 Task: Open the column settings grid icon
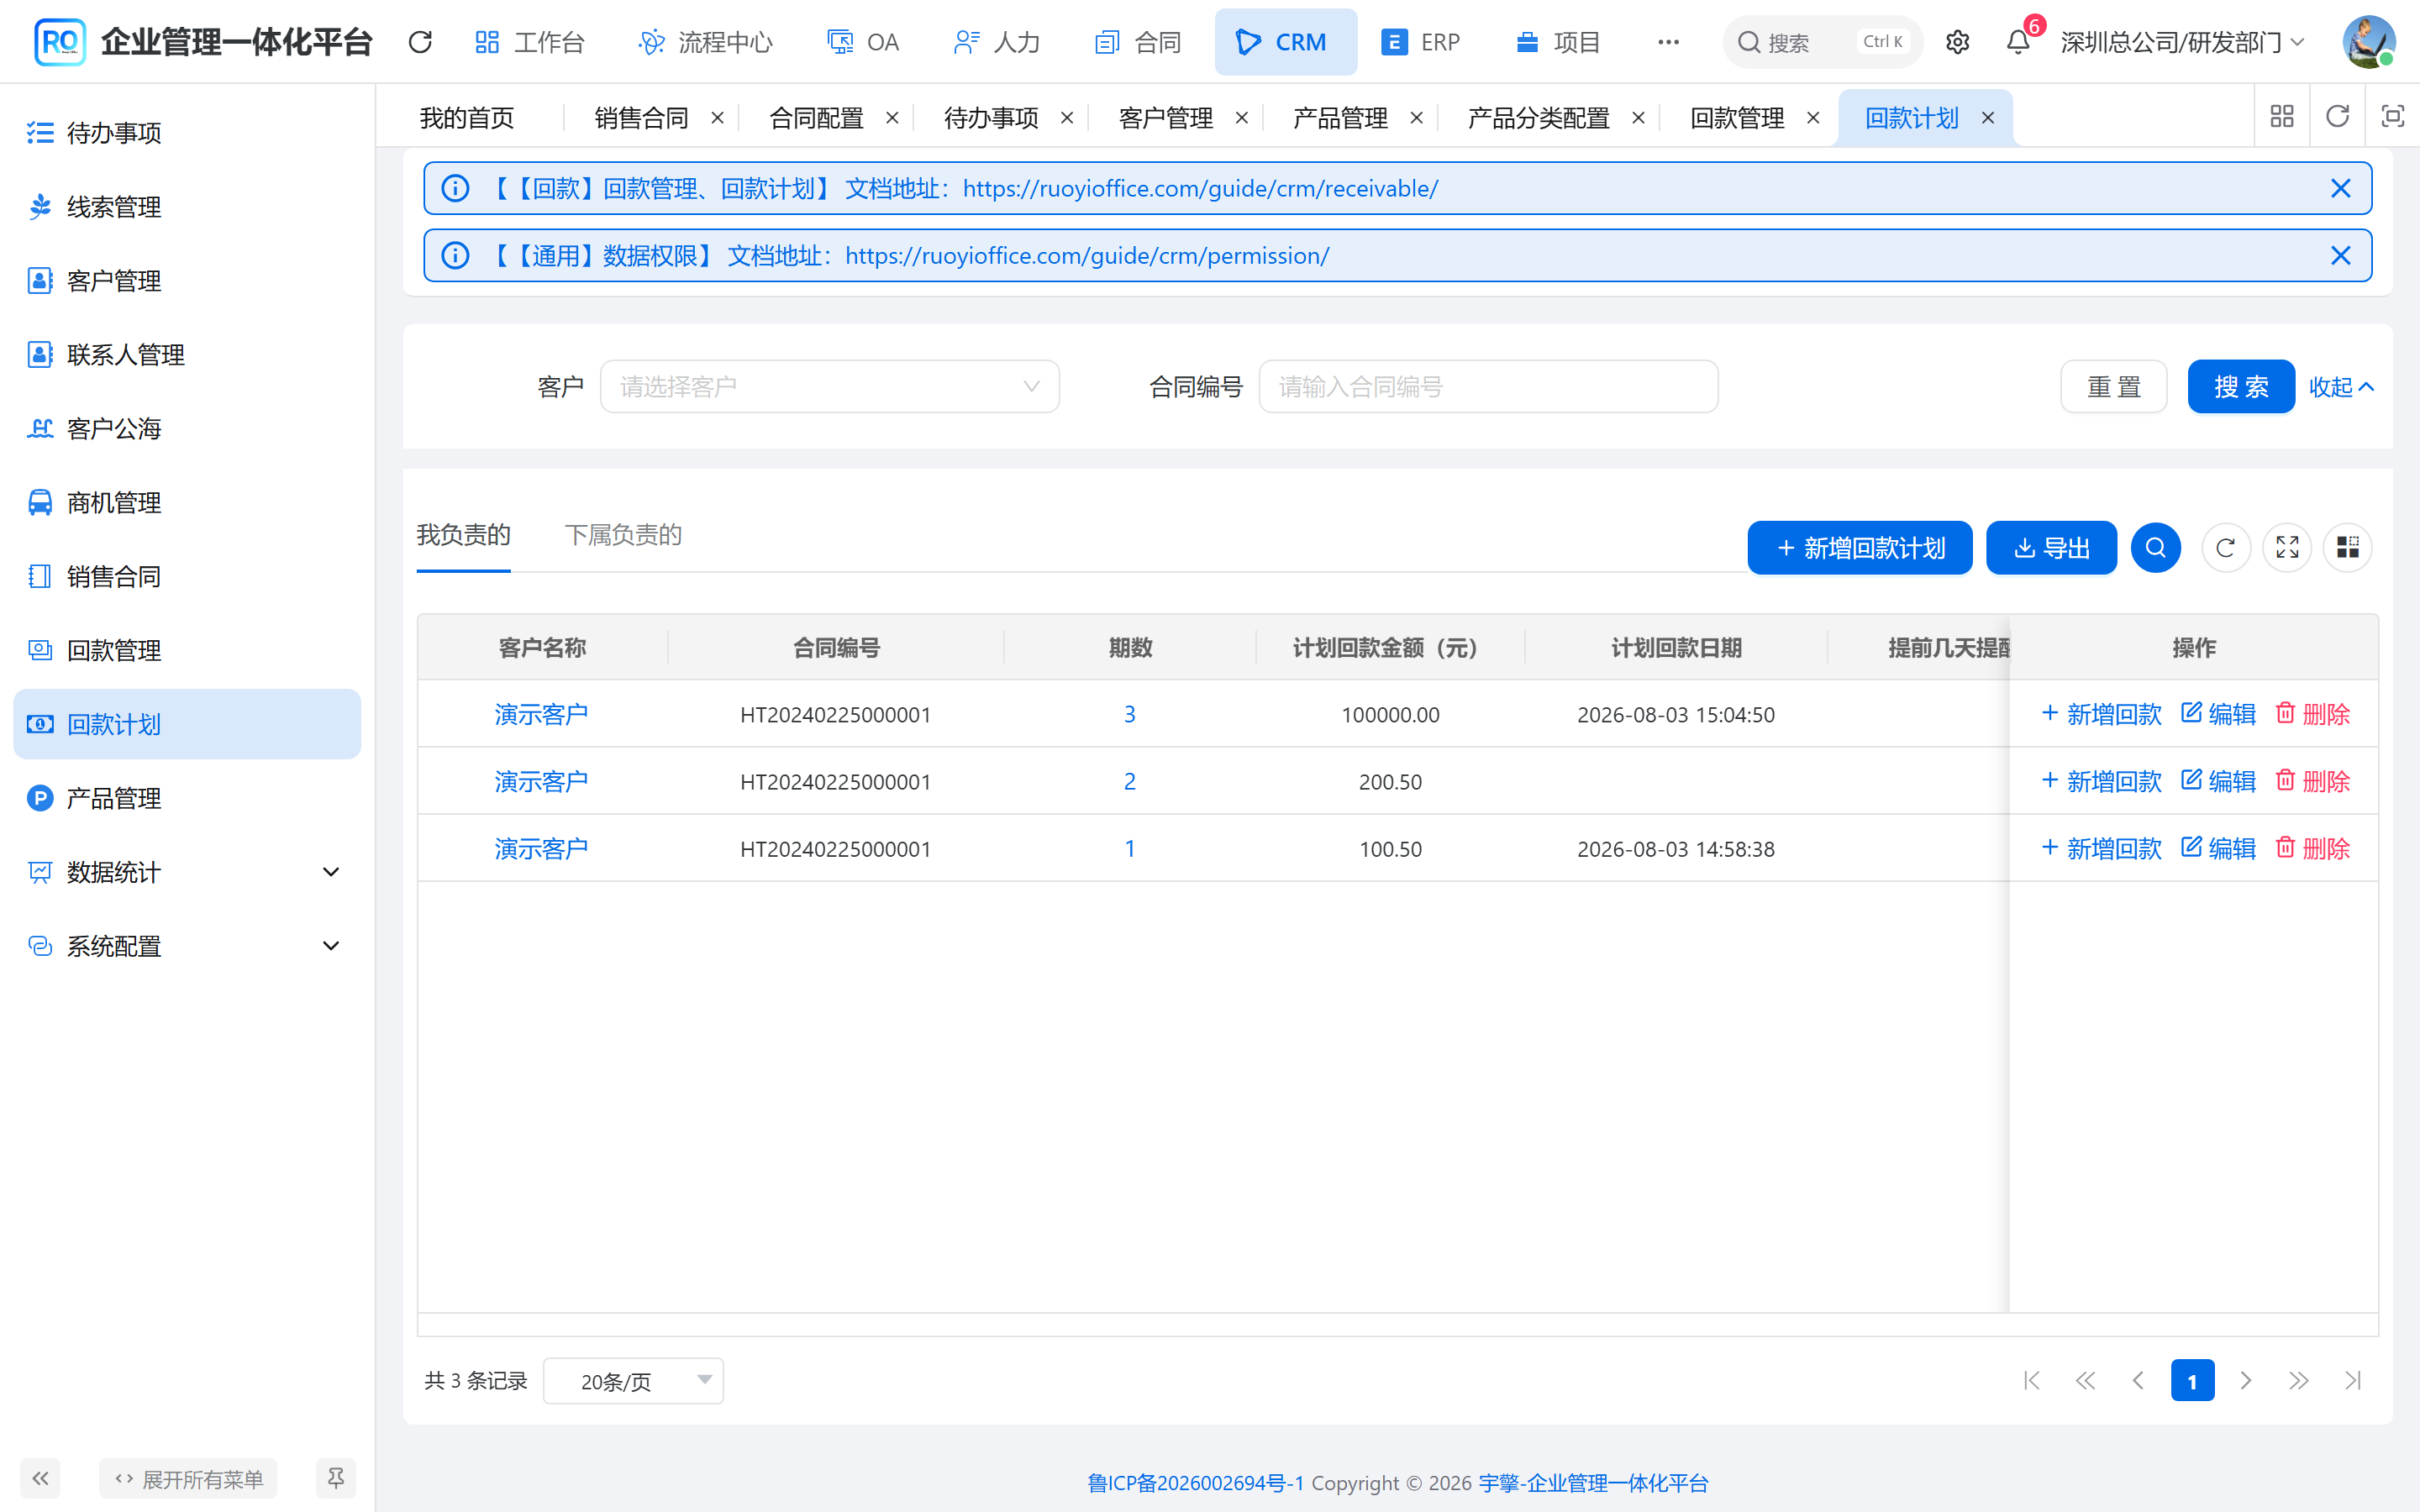coord(2347,548)
